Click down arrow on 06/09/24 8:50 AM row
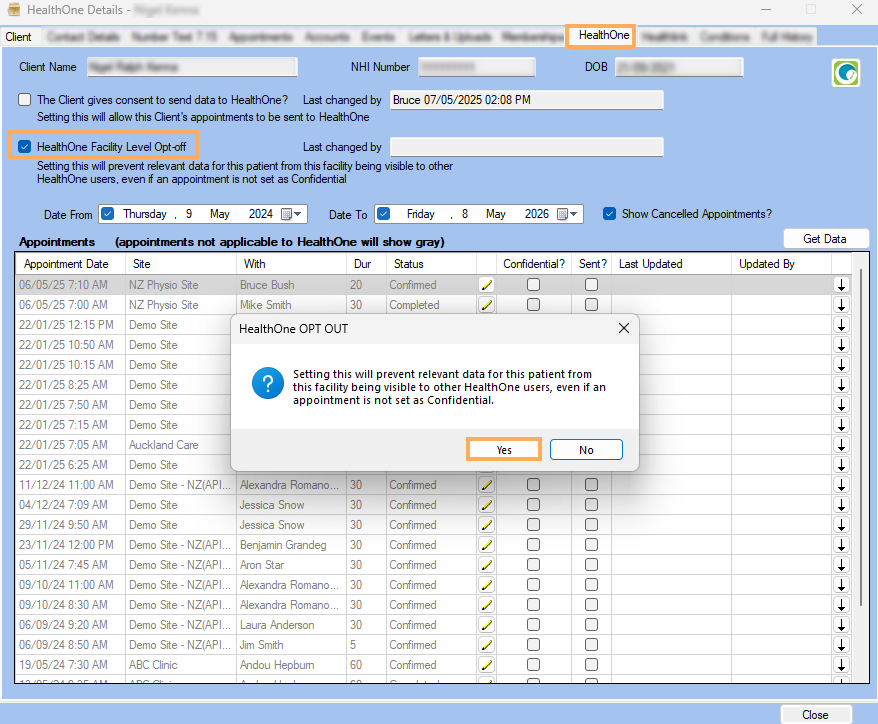The width and height of the screenshot is (878, 724). (x=841, y=645)
